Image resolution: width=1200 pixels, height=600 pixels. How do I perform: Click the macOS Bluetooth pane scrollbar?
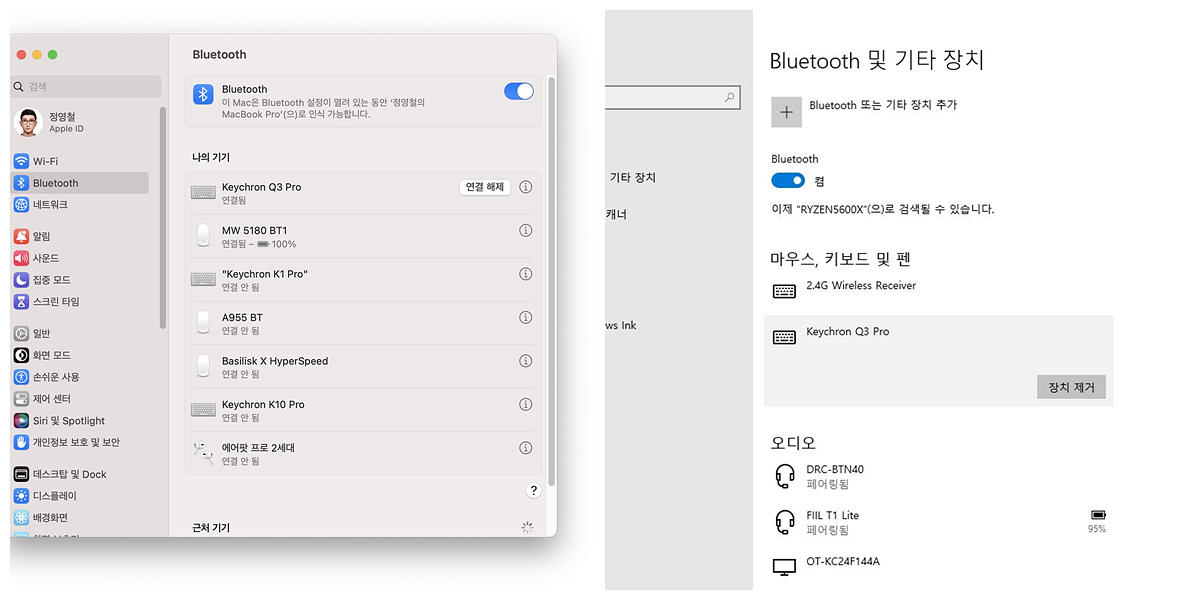[551, 280]
